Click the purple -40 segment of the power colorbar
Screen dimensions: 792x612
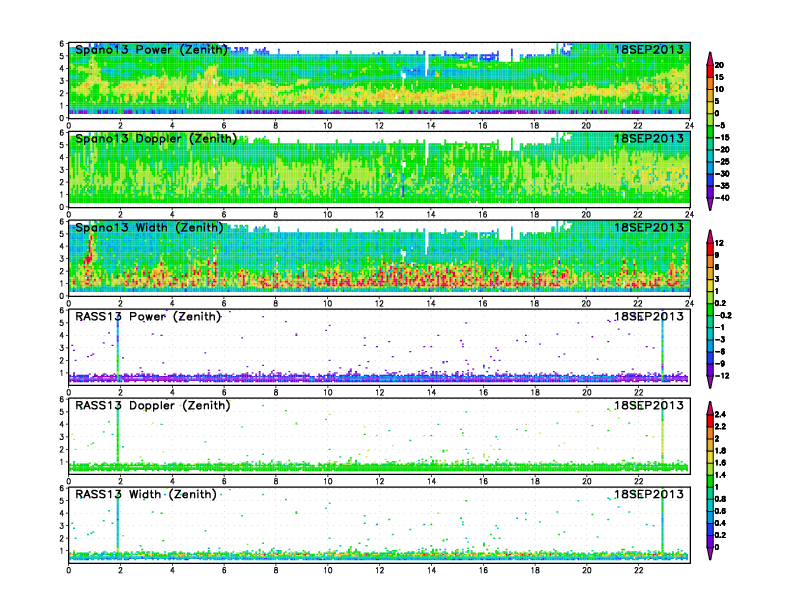[710, 192]
